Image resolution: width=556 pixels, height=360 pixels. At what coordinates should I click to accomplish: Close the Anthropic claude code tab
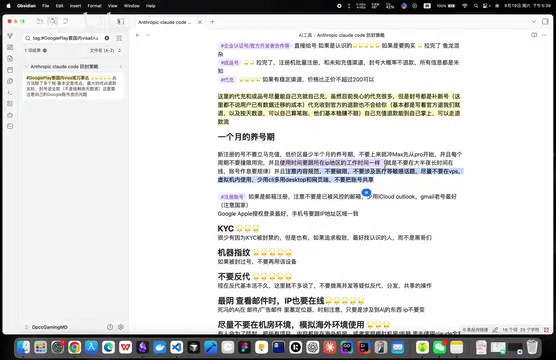tap(200, 22)
